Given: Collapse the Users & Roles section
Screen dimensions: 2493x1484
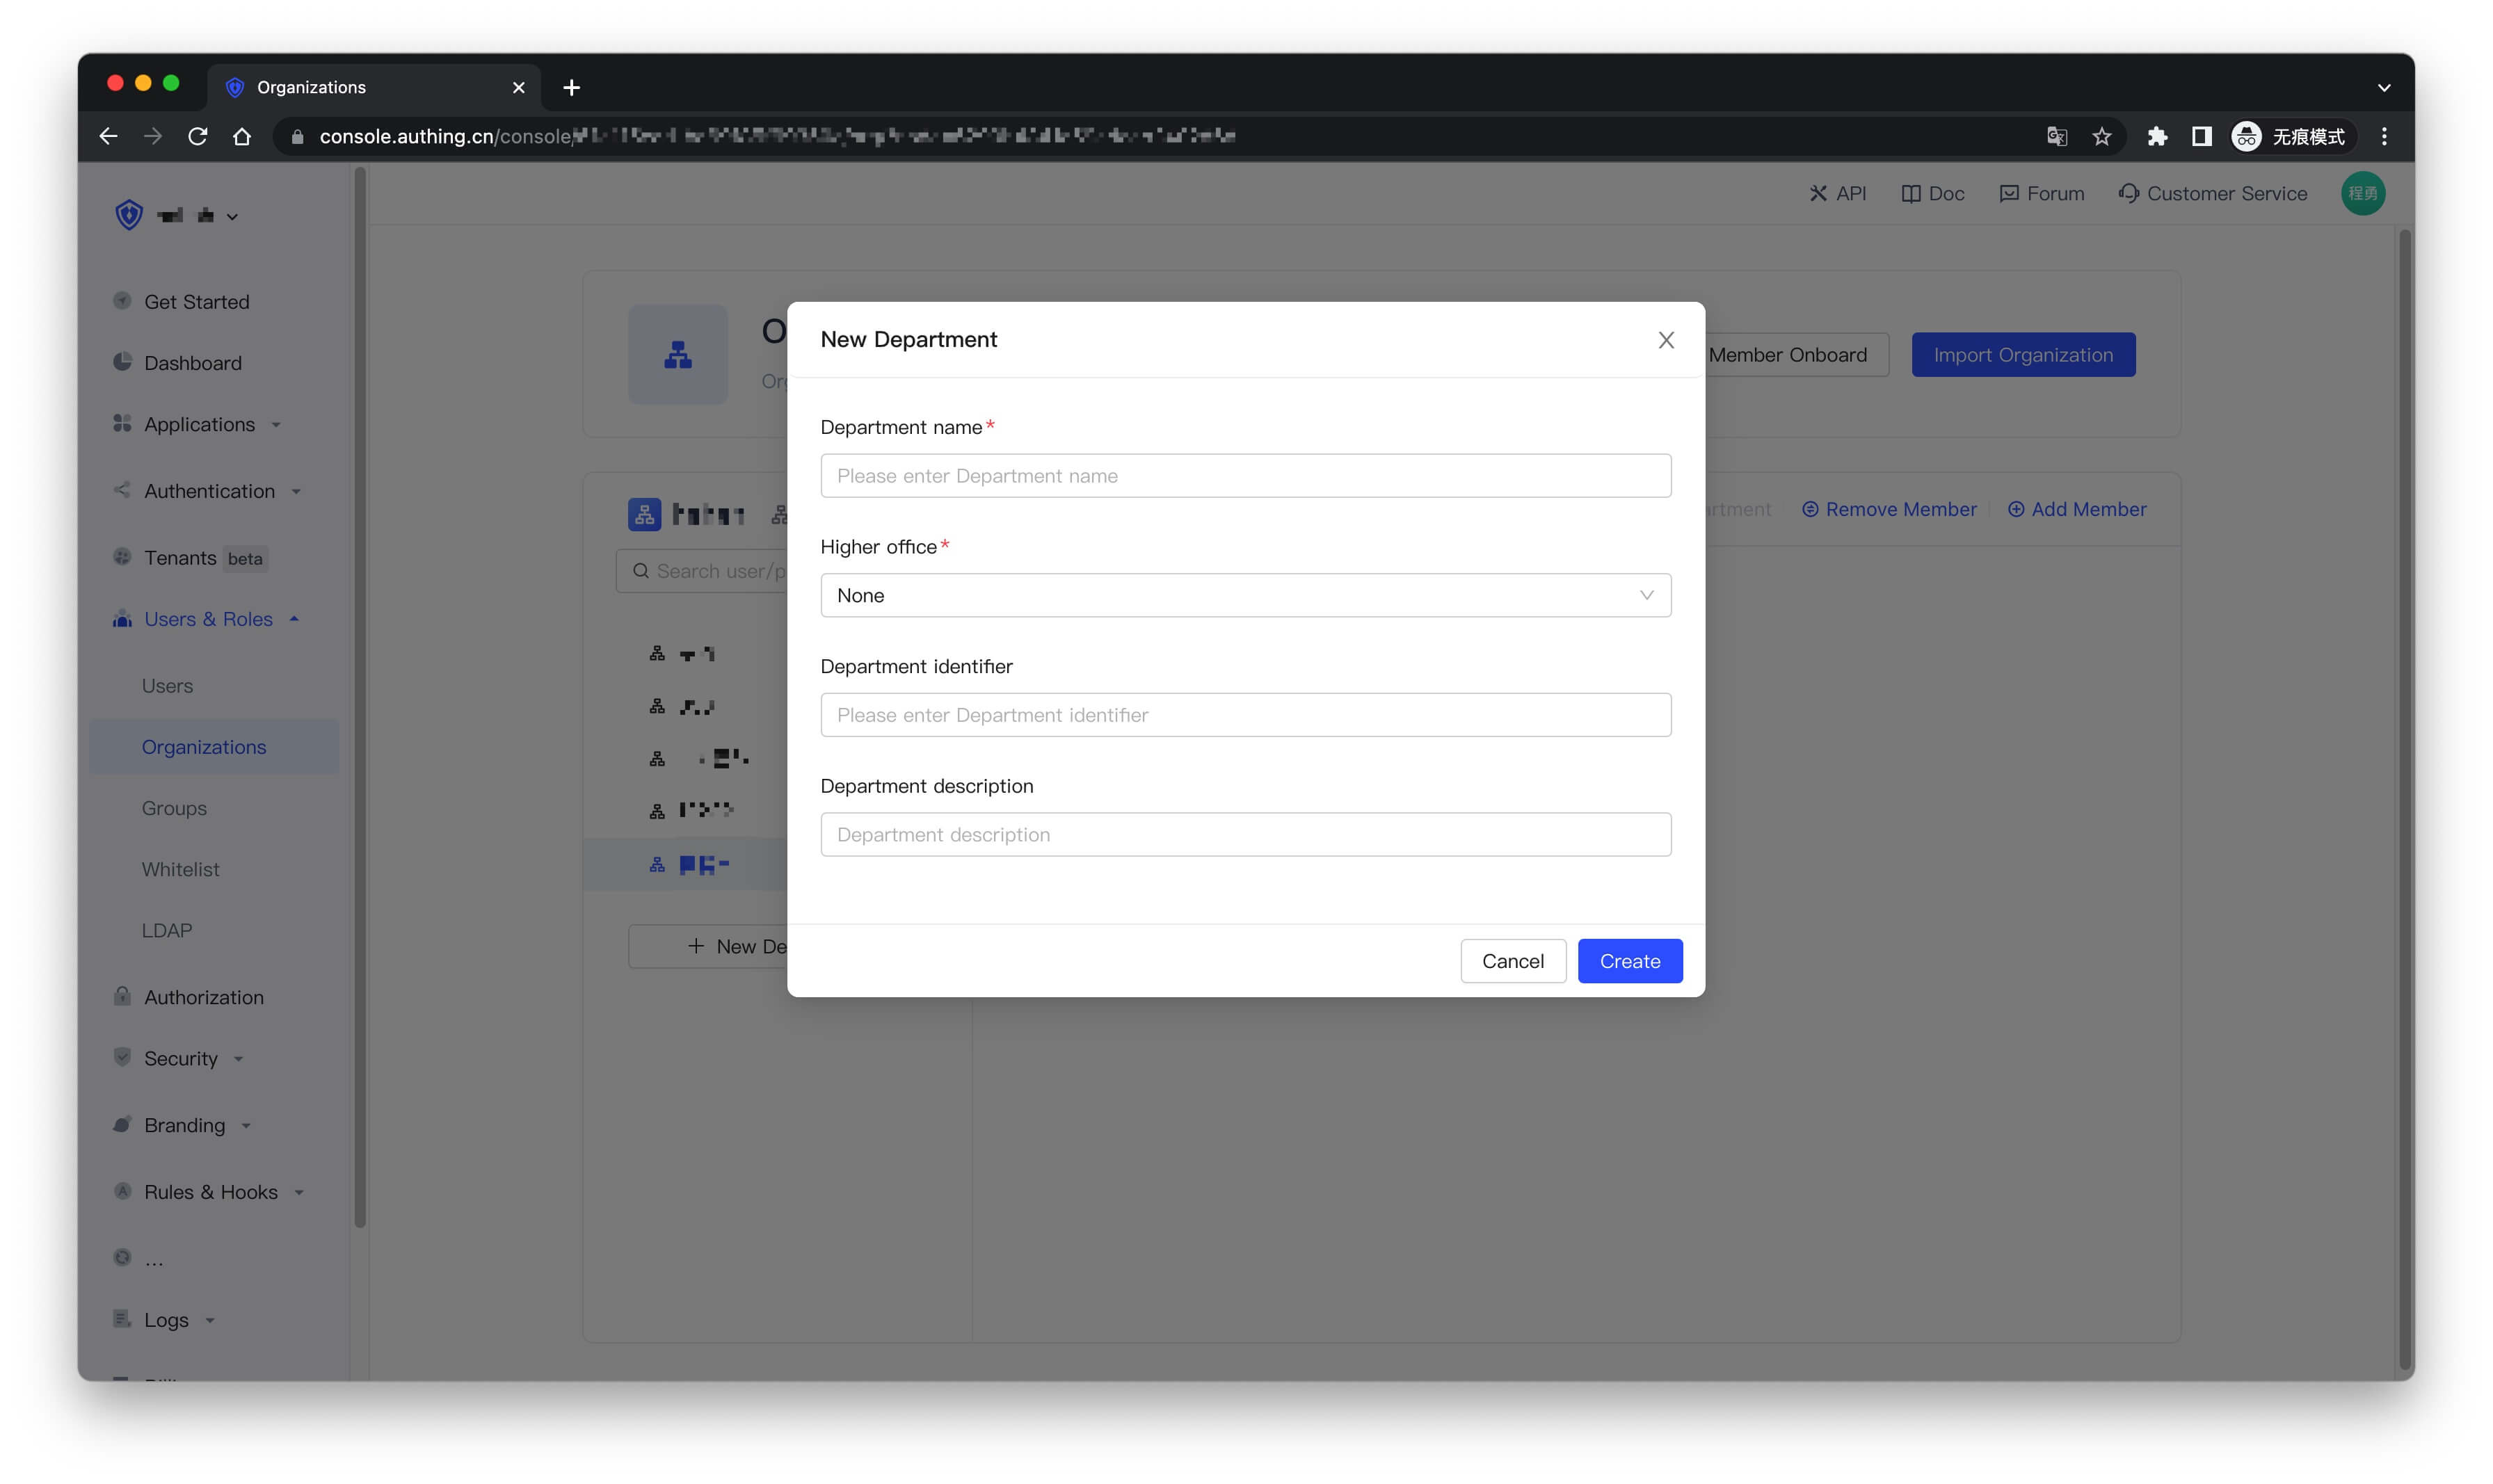Looking at the screenshot, I should click(x=208, y=619).
